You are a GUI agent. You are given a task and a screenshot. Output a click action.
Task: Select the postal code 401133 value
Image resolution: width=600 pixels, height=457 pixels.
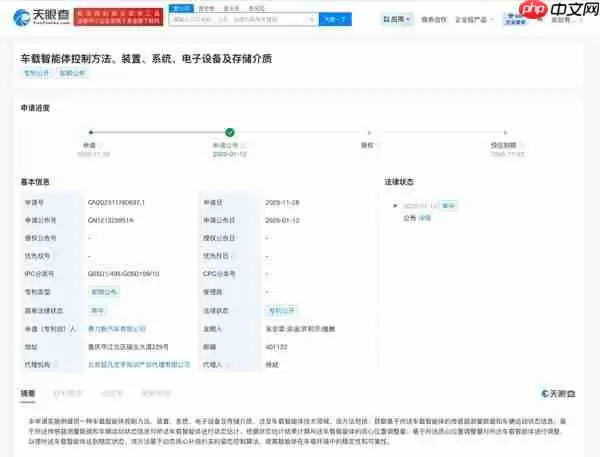(276, 347)
